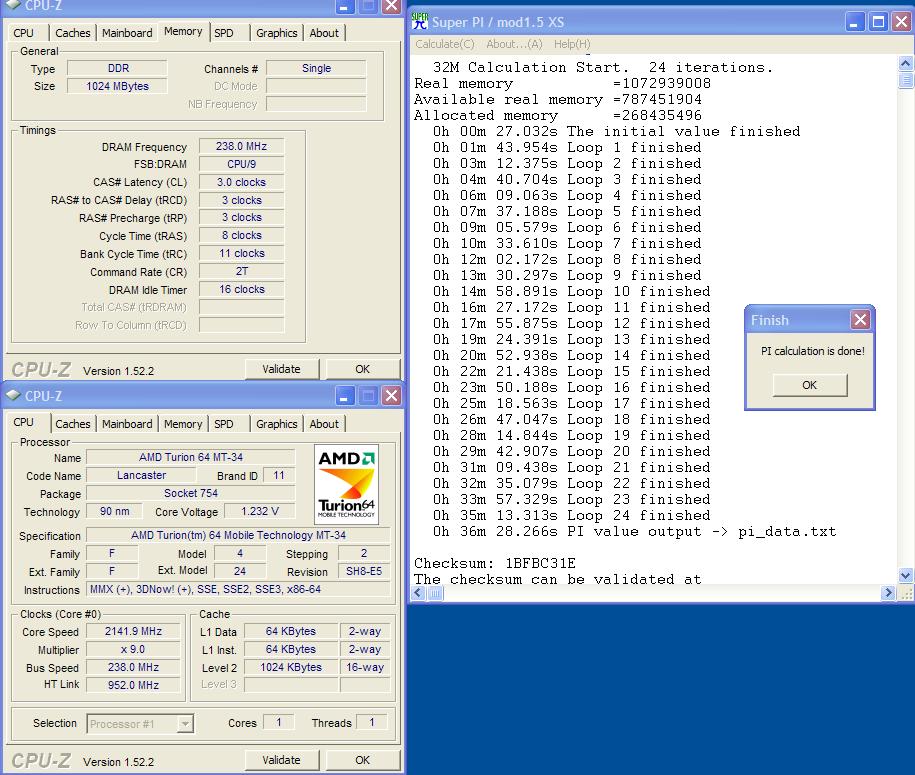Click the Package Socket 754 field
915x775 pixels.
click(191, 494)
